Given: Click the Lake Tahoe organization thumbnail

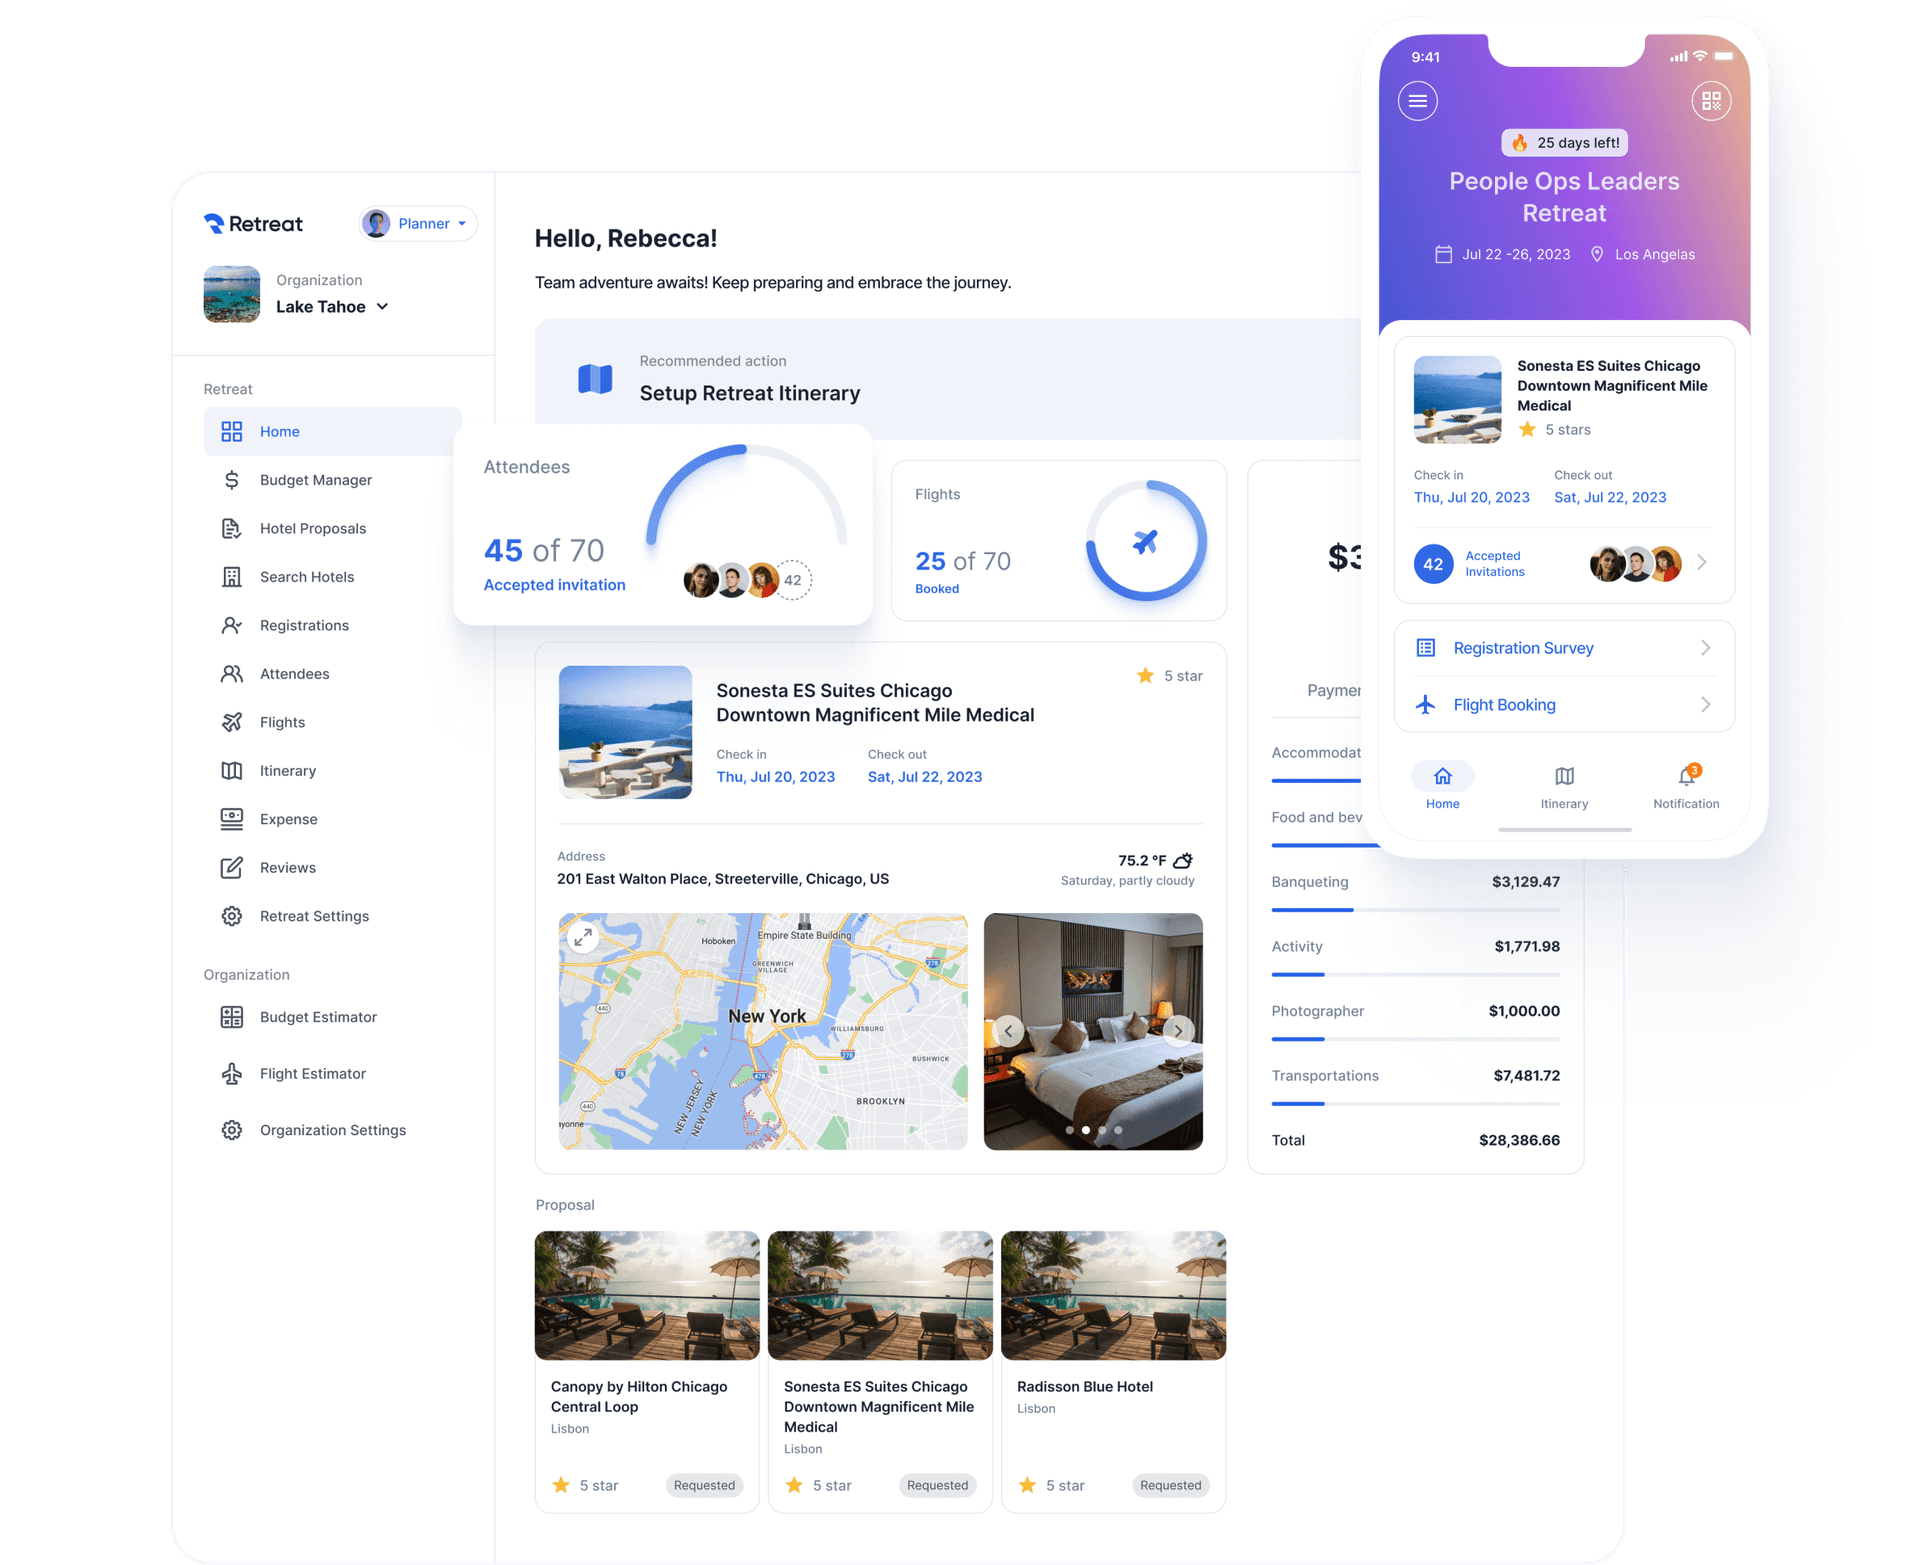Looking at the screenshot, I should [232, 294].
